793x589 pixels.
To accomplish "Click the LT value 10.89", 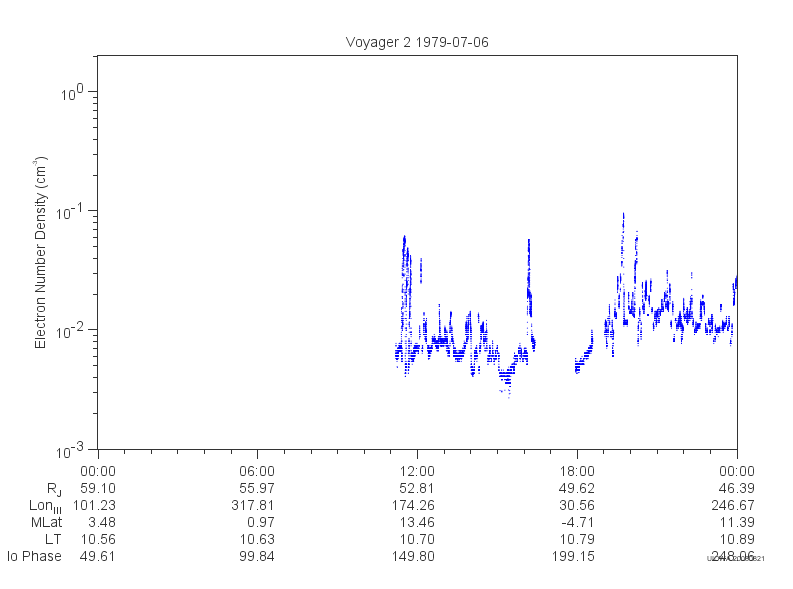I will point(737,539).
